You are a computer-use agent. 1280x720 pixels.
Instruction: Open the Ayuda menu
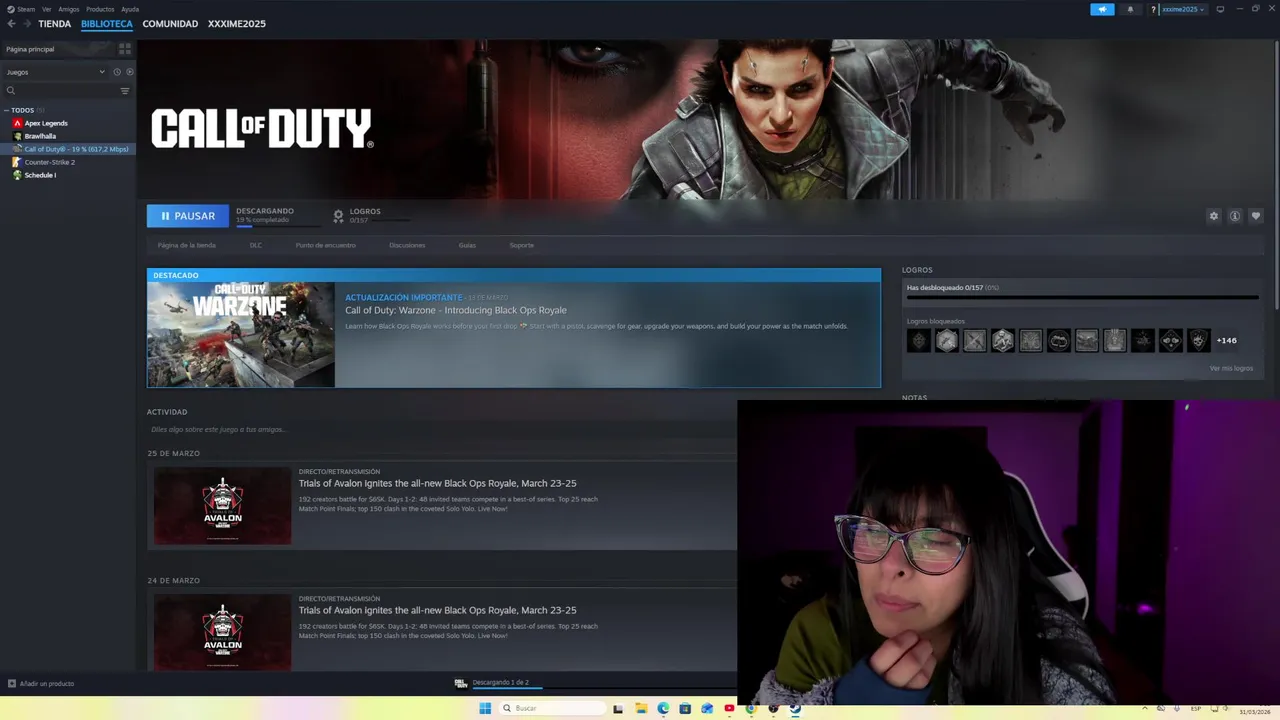[130, 9]
